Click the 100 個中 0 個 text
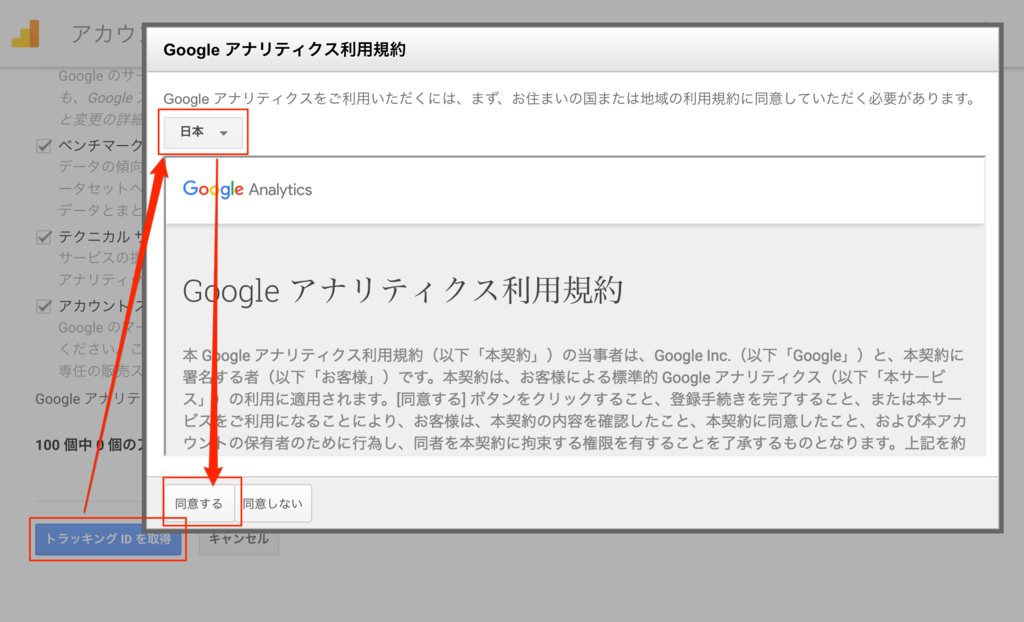This screenshot has width=1024, height=622. [x=90, y=445]
